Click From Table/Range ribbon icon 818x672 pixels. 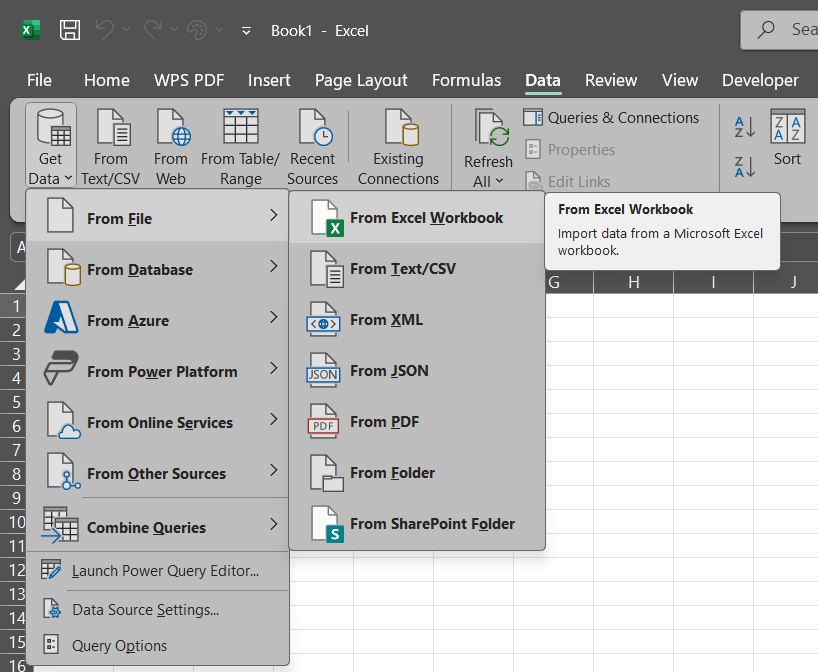(x=240, y=147)
